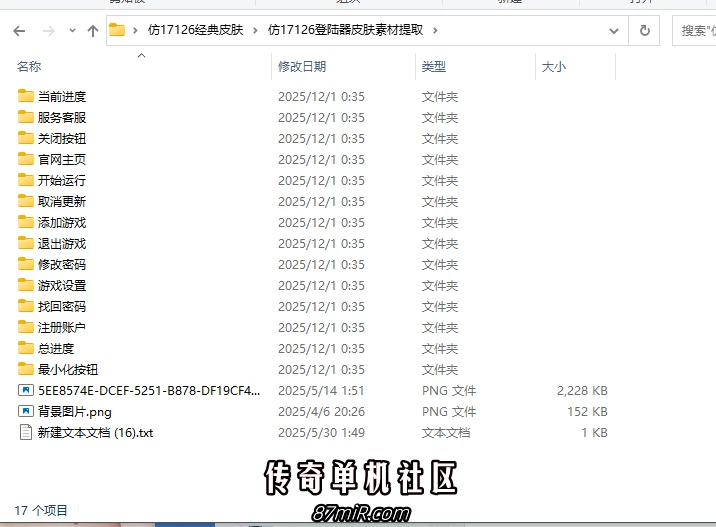This screenshot has width=716, height=527.
Task: Click the 新建文本文档 (16).txt file icon
Action: [26, 432]
